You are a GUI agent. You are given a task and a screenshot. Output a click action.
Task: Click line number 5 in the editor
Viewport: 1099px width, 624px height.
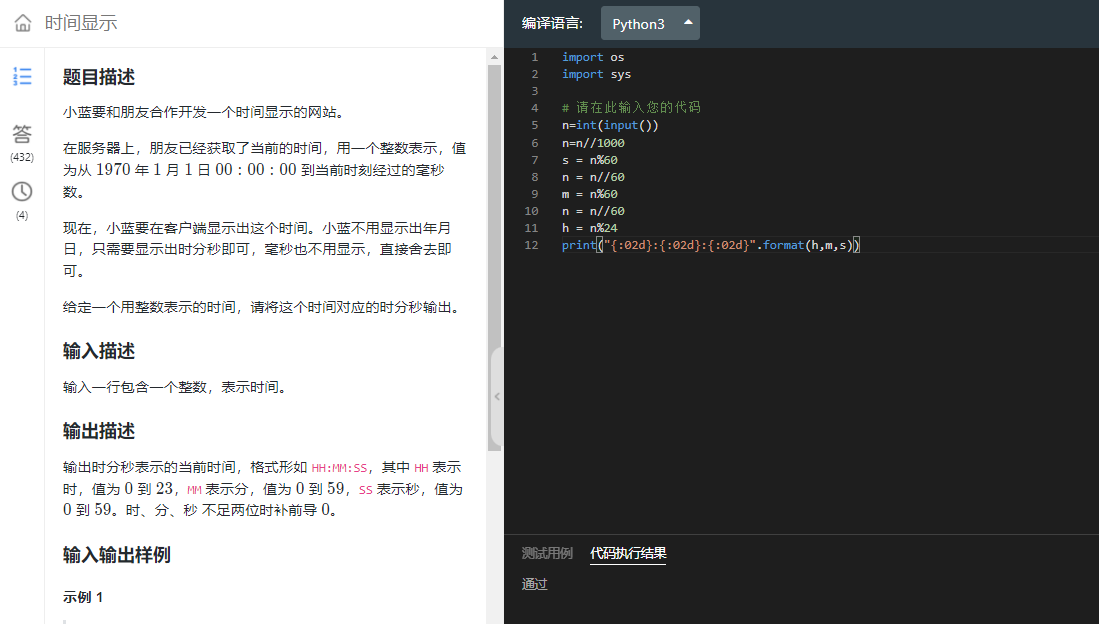(x=534, y=125)
